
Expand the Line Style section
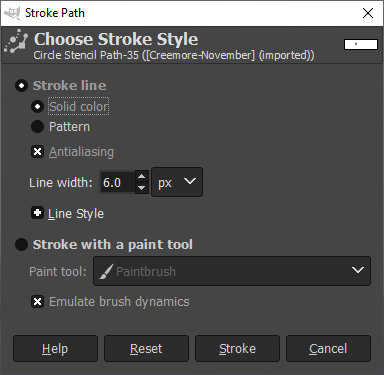click(37, 213)
